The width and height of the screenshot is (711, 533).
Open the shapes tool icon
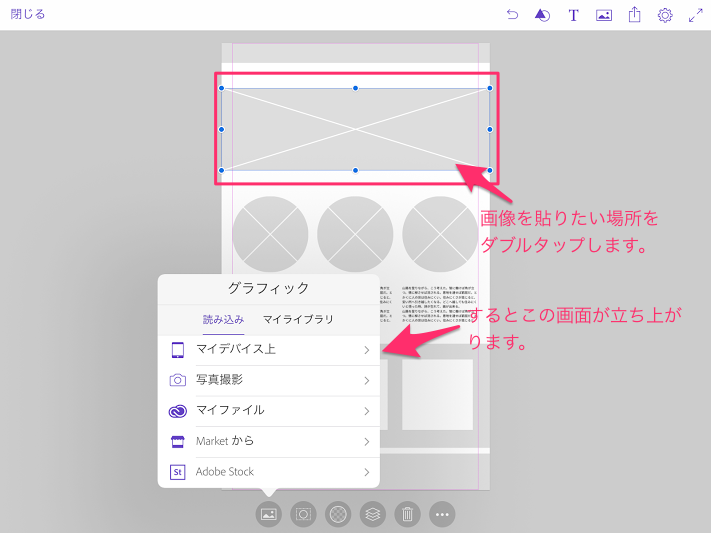coord(542,15)
